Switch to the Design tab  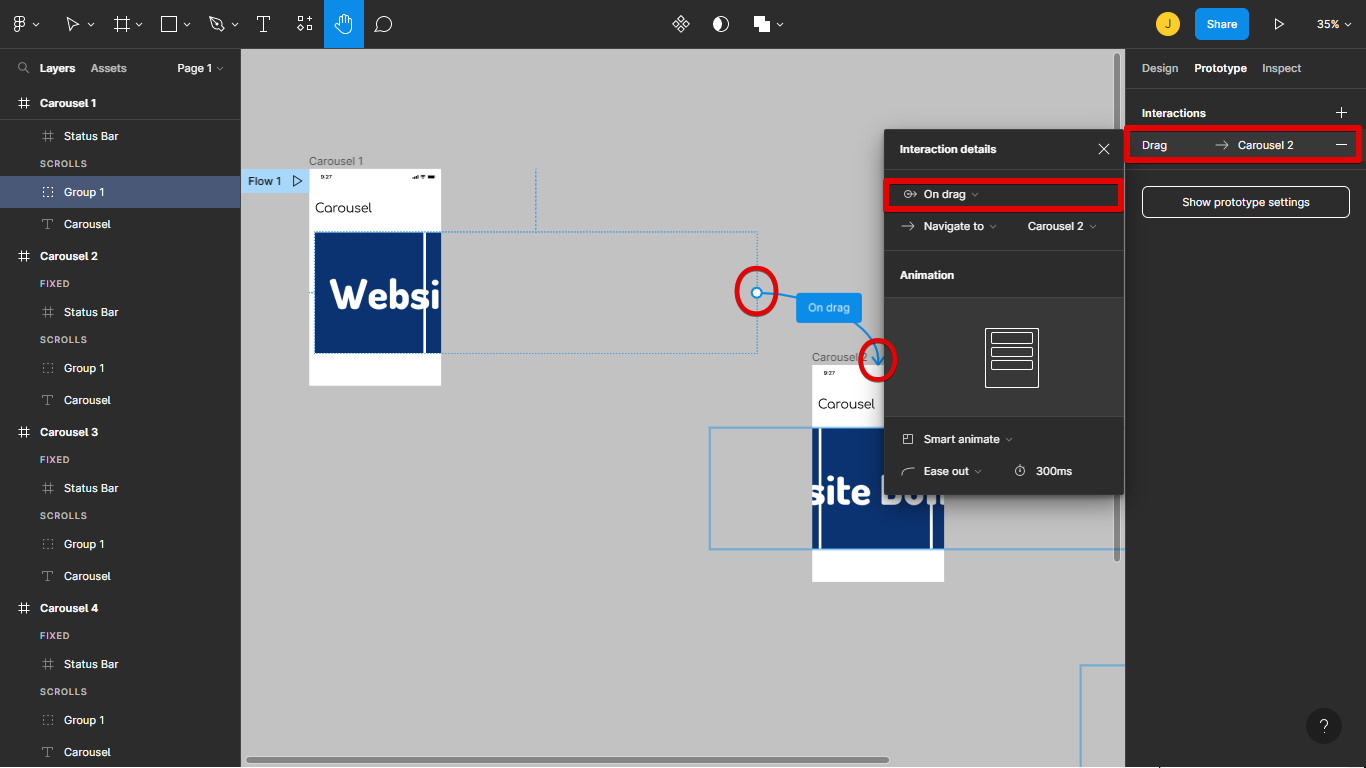pyautogui.click(x=1159, y=68)
